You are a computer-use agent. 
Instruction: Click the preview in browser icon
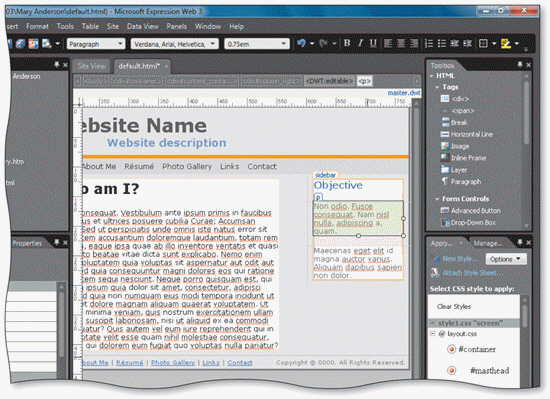coord(46,43)
